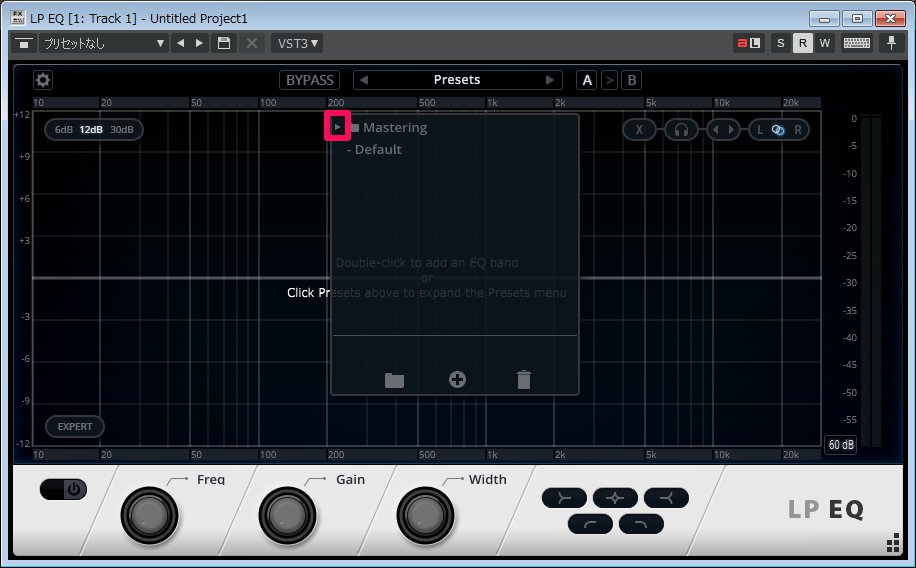916x568 pixels.
Task: Toggle the band power switch
Action: 64,489
